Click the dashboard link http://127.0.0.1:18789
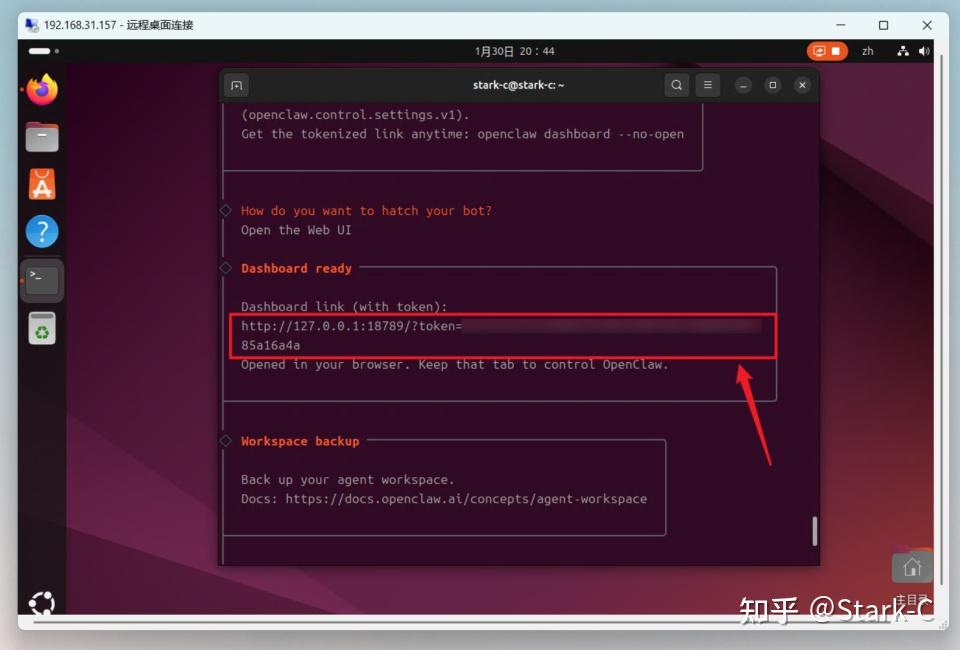This screenshot has width=960, height=650. [x=351, y=326]
